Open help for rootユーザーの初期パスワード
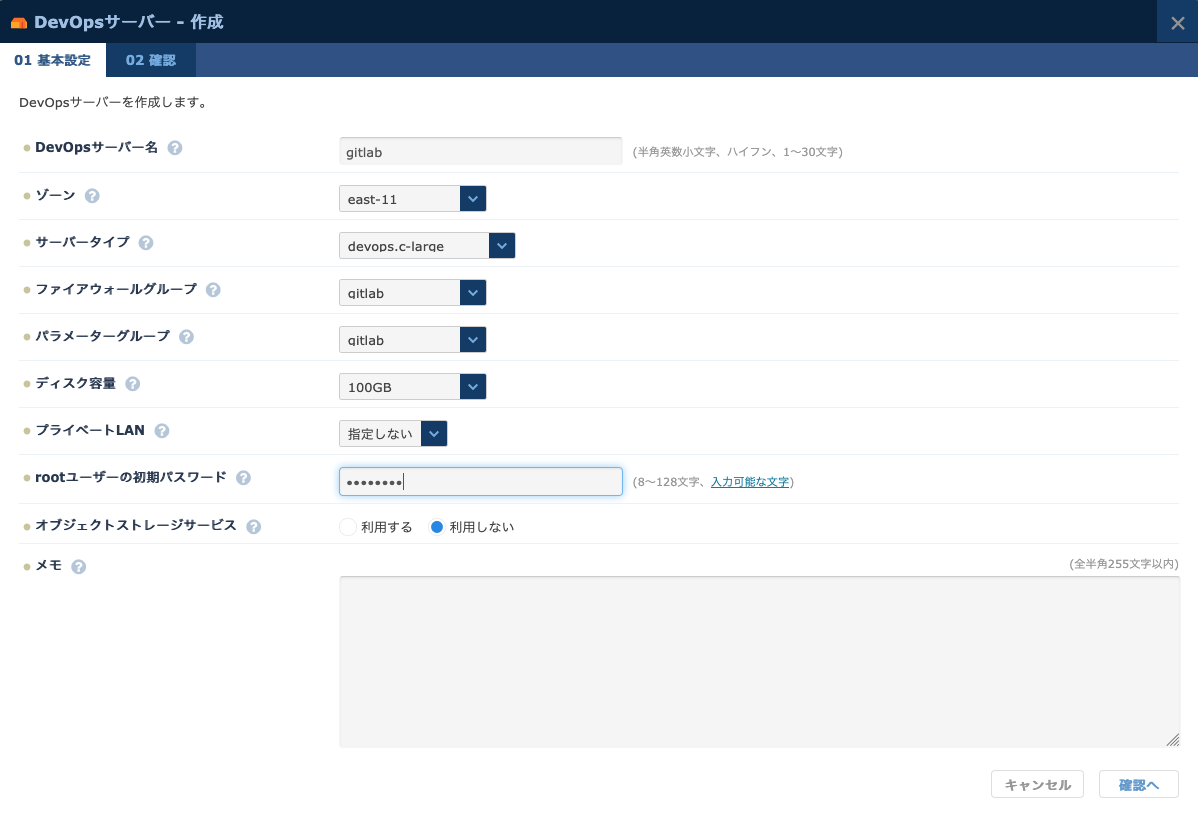The height and width of the screenshot is (817, 1198). (x=243, y=478)
